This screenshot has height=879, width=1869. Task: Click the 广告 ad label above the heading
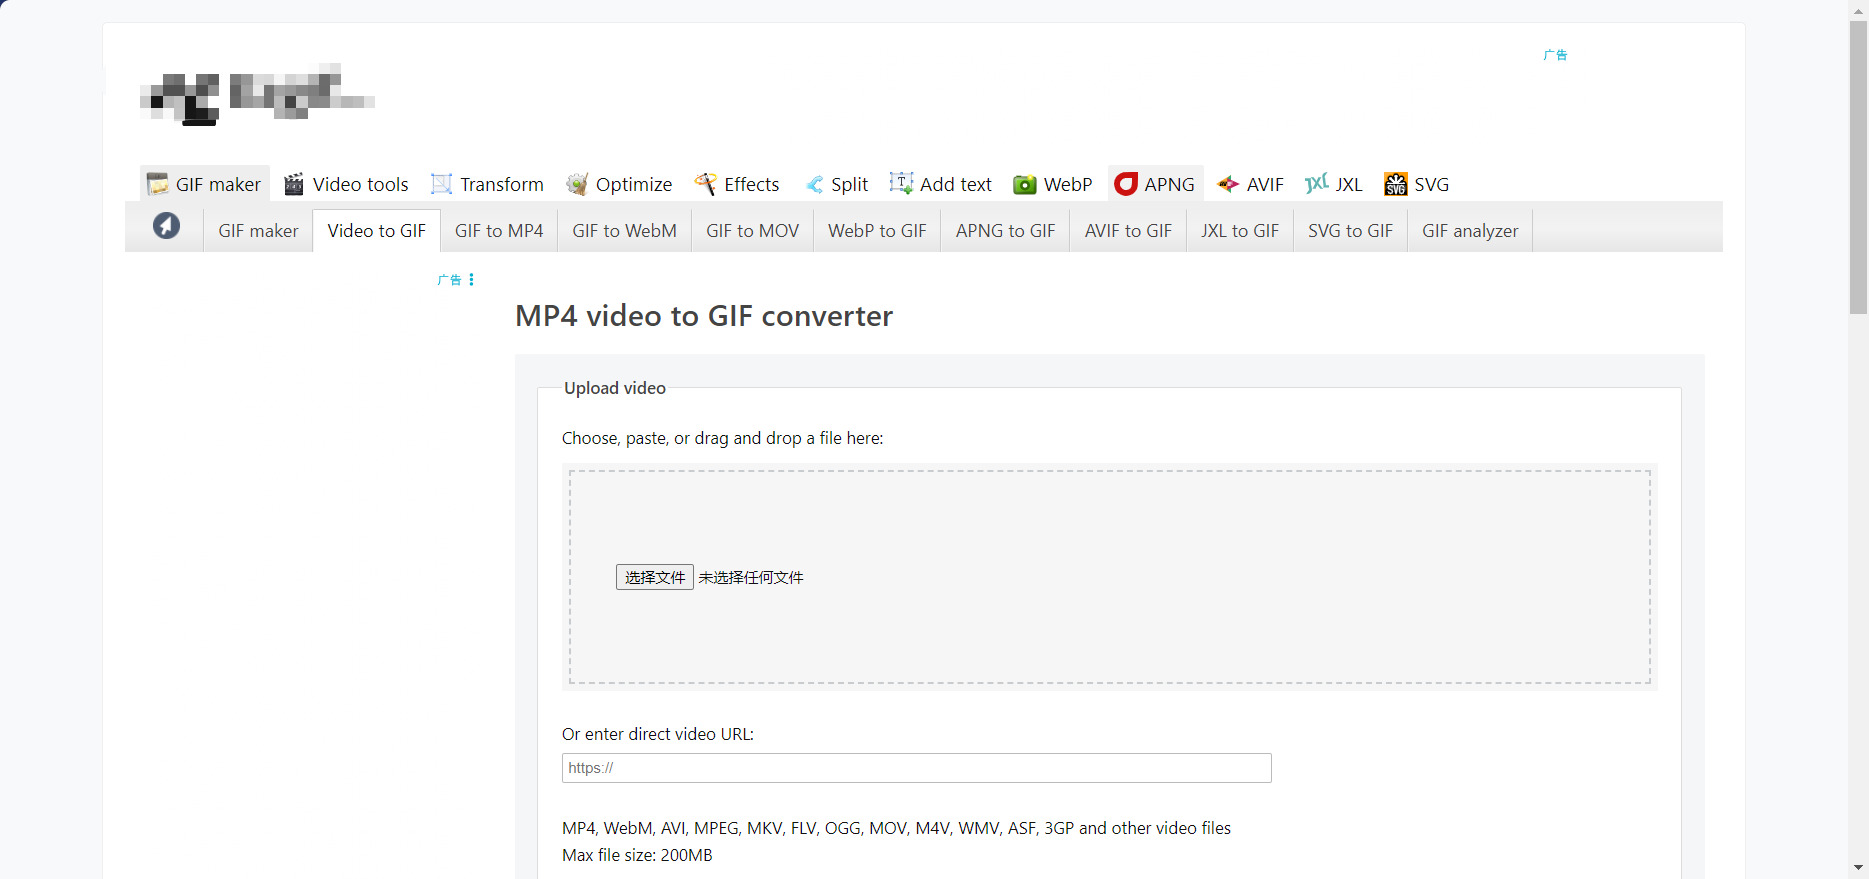click(x=450, y=280)
